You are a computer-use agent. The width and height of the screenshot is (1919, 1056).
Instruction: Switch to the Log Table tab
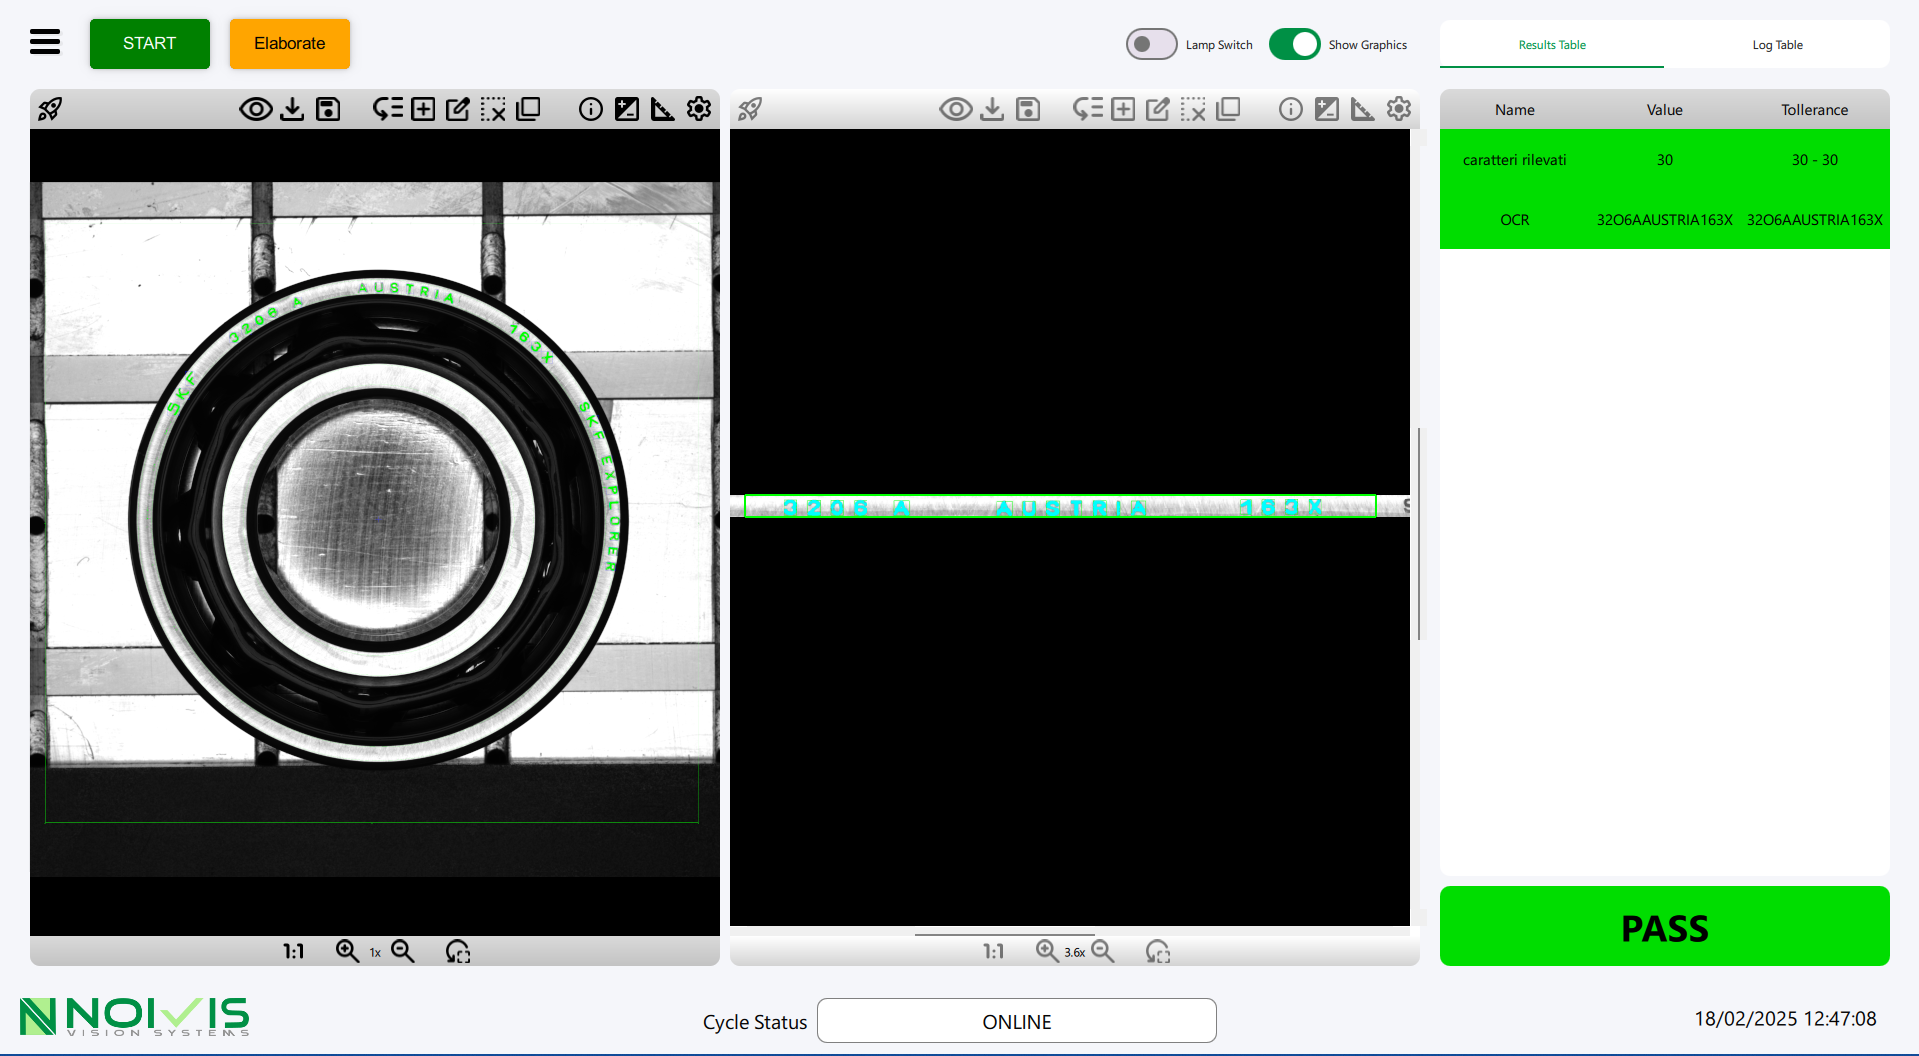tap(1777, 45)
